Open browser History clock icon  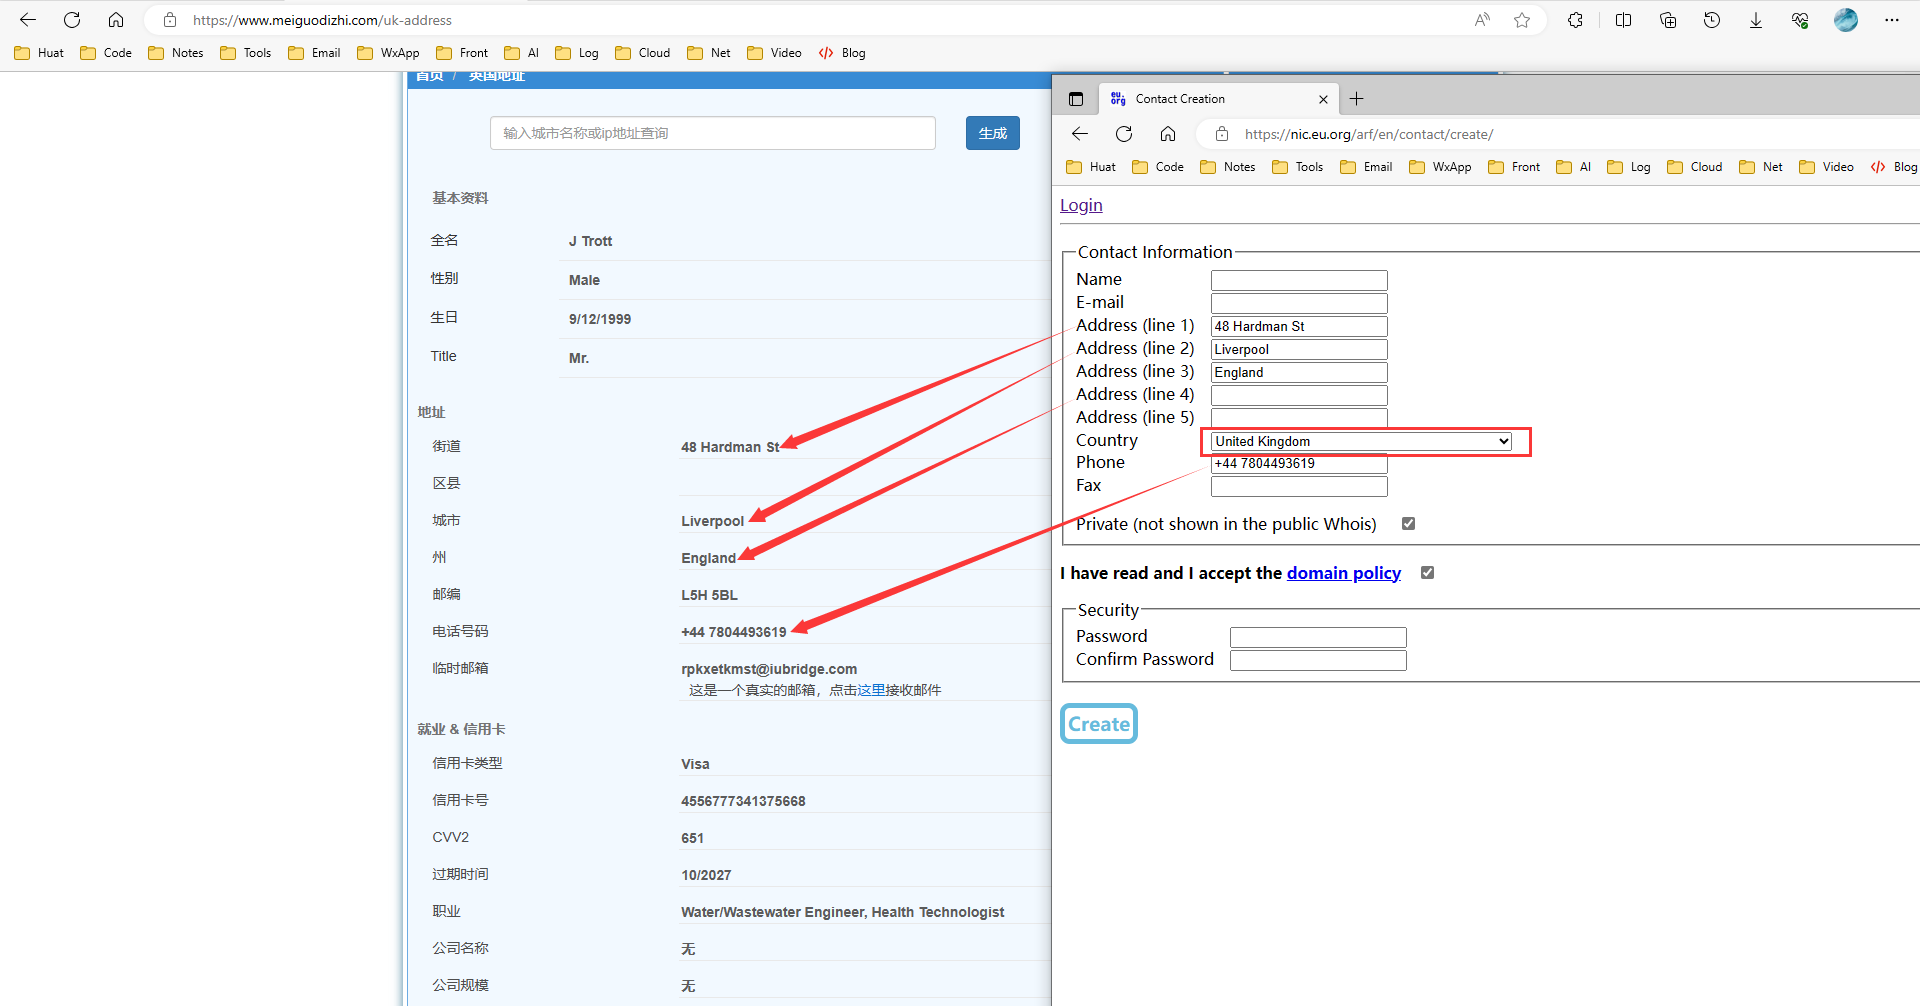point(1712,20)
